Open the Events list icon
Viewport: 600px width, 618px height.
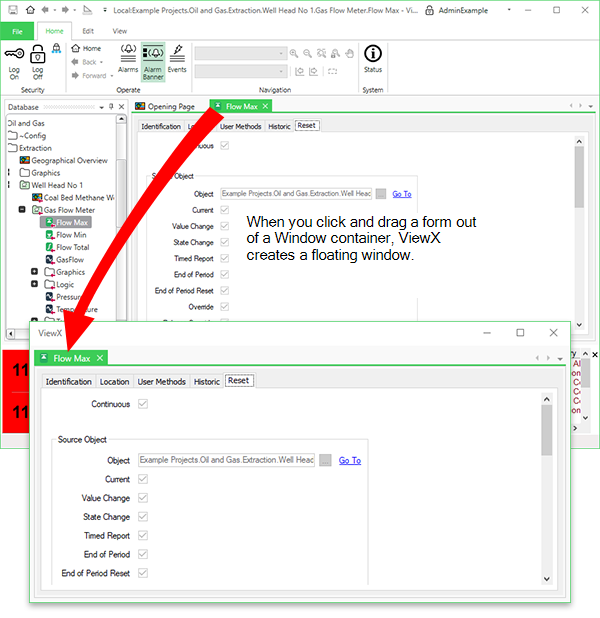point(177,53)
